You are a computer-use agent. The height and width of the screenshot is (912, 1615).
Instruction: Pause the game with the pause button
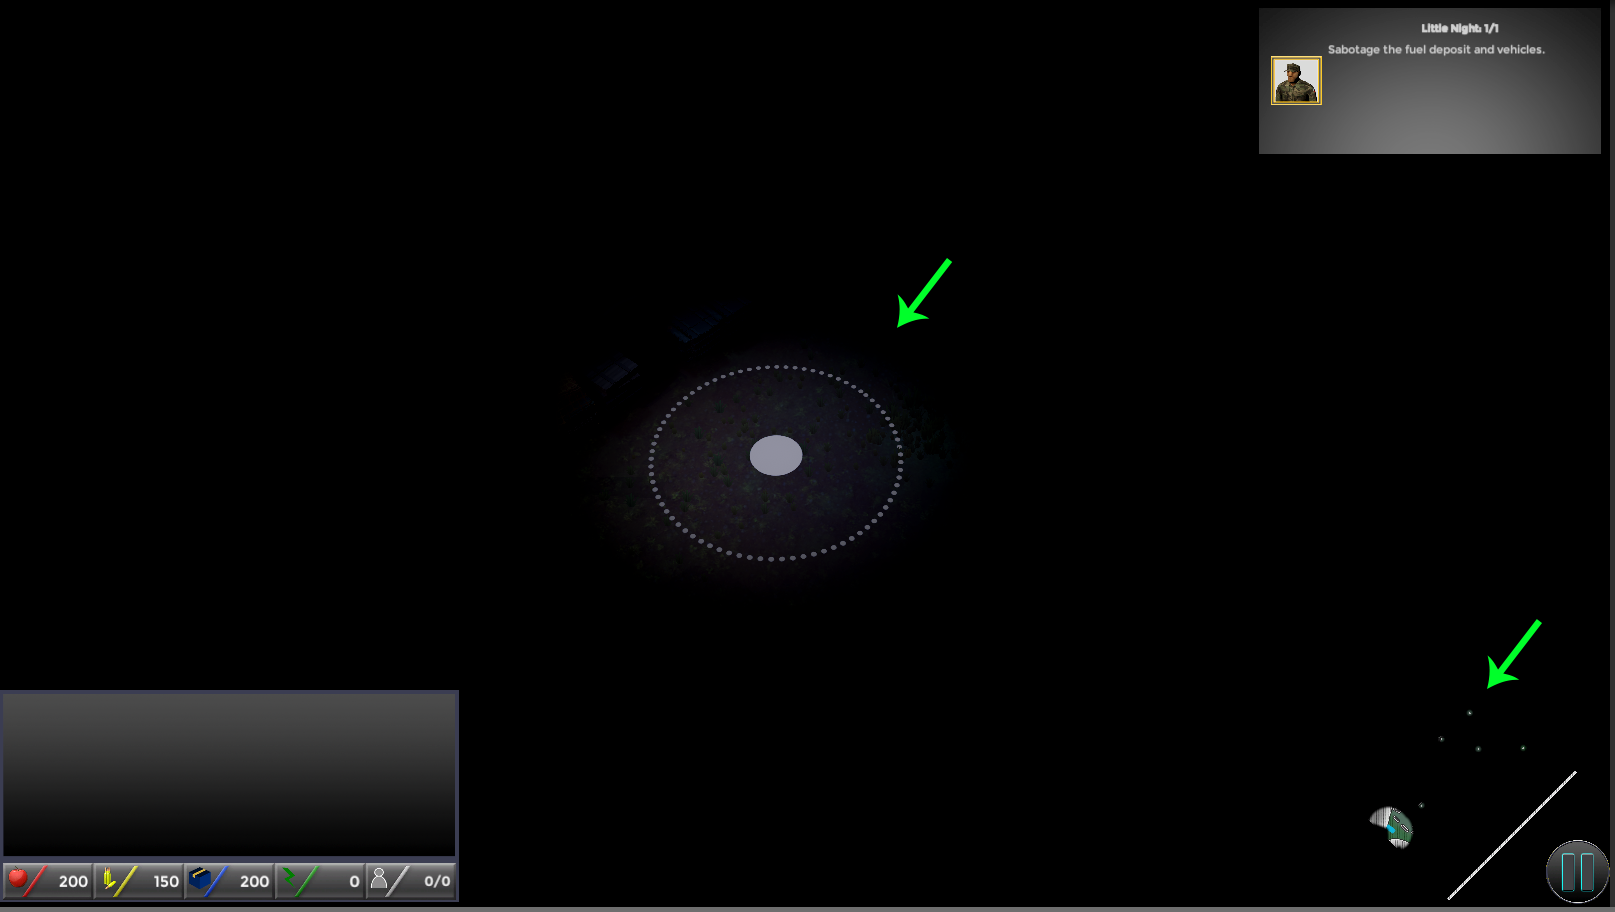[x=1577, y=871]
